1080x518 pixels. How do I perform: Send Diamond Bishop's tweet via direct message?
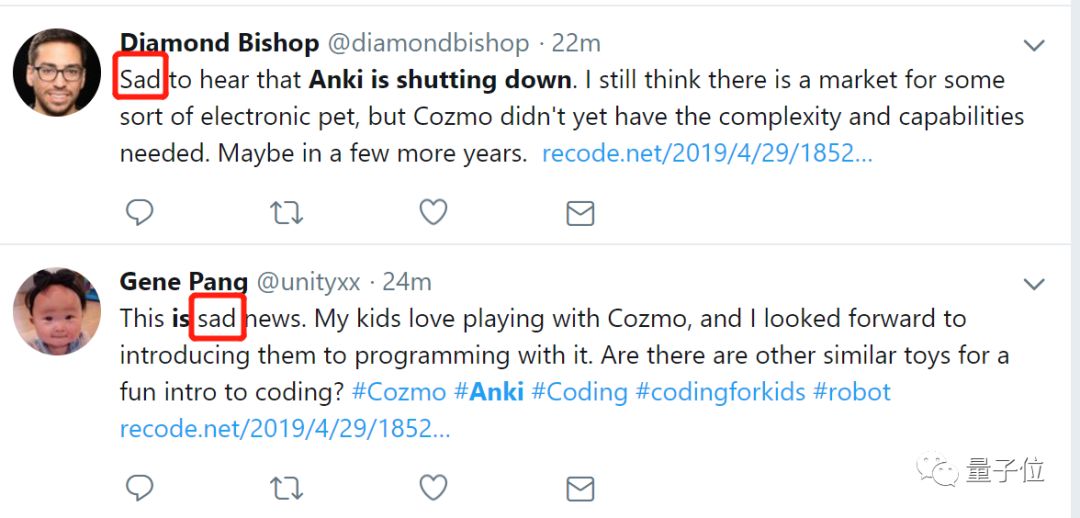point(580,213)
